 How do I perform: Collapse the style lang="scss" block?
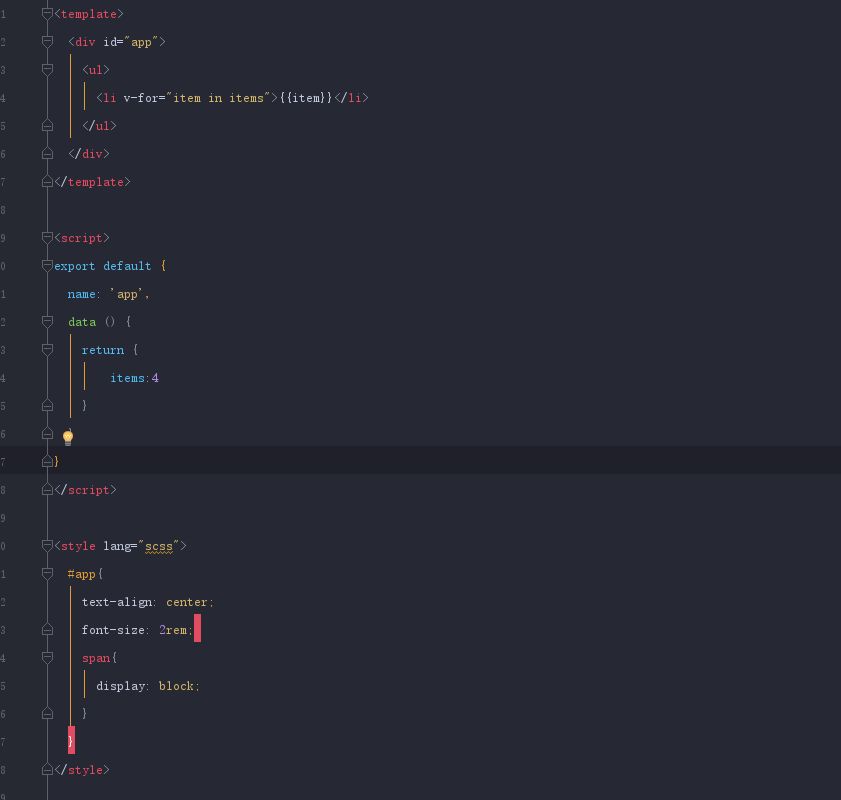click(47, 546)
